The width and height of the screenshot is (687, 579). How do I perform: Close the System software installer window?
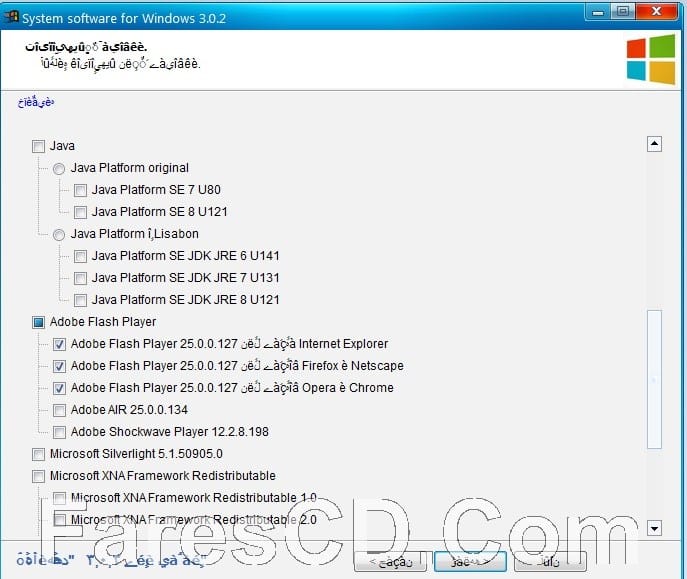656,11
